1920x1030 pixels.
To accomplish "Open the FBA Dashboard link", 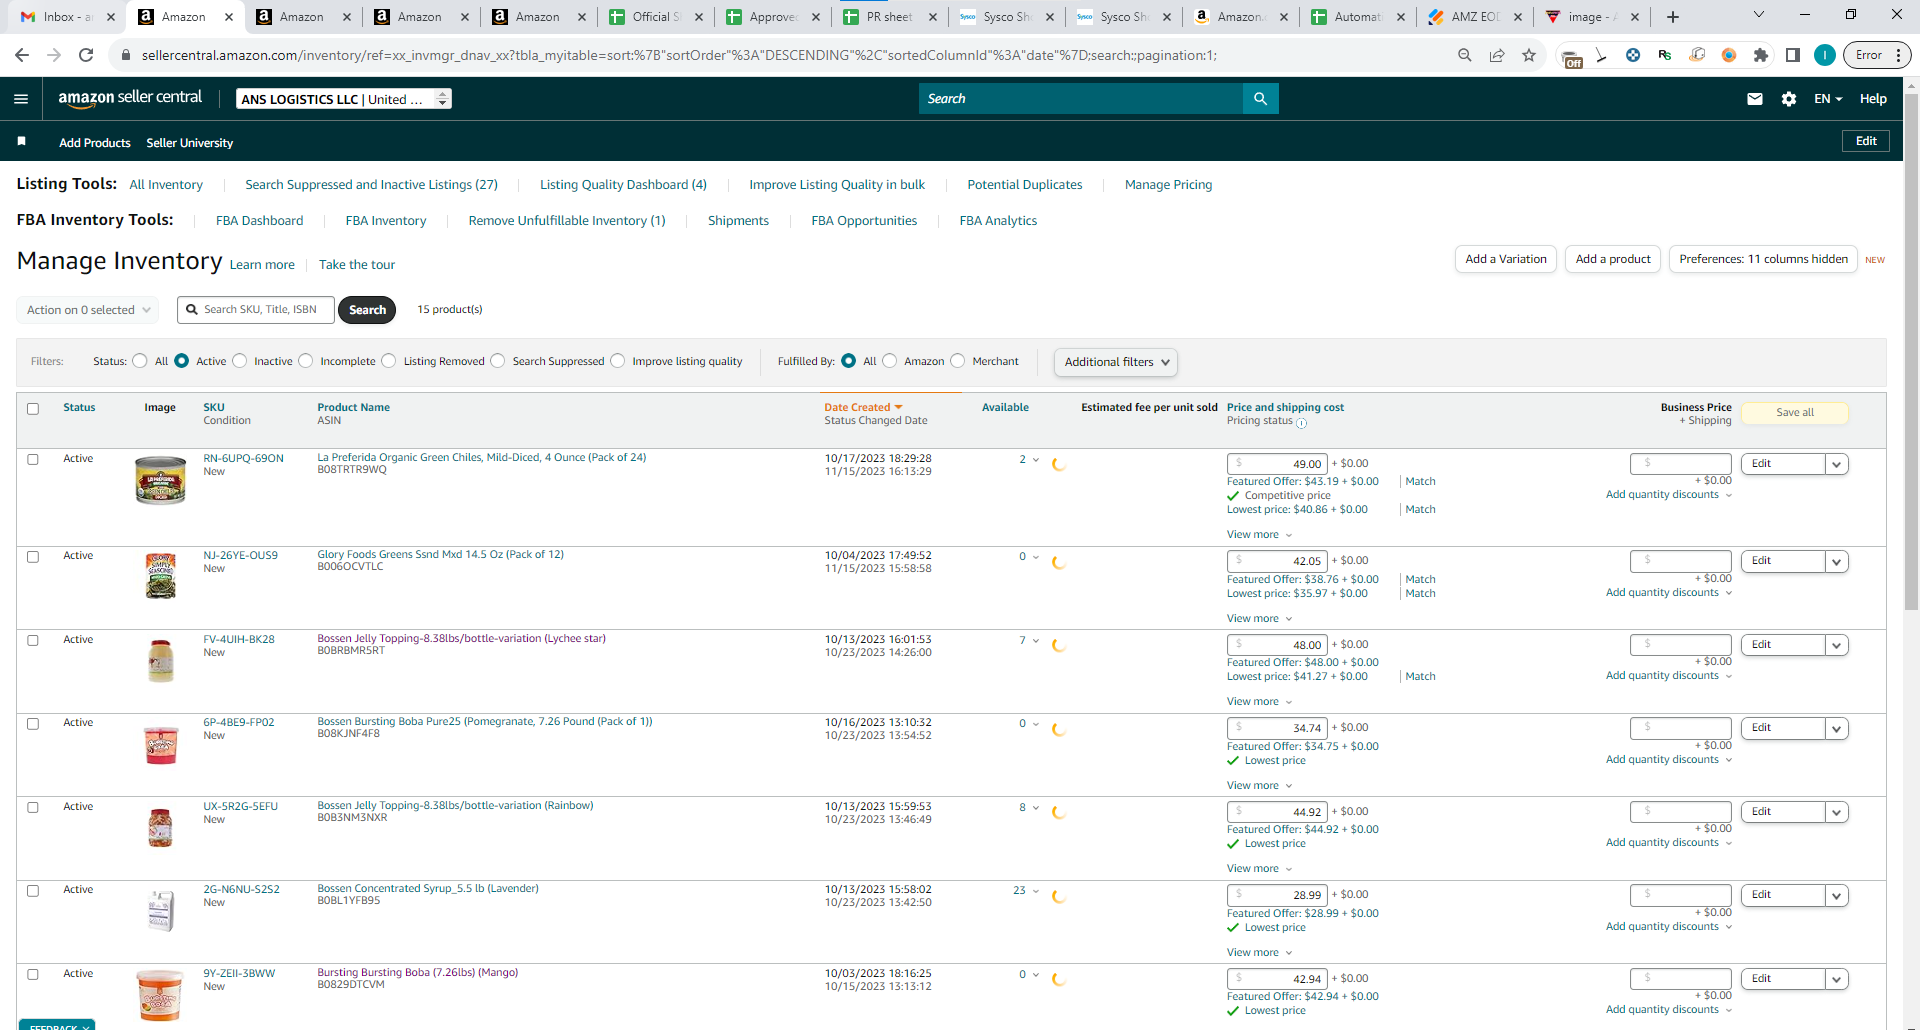I will point(260,221).
